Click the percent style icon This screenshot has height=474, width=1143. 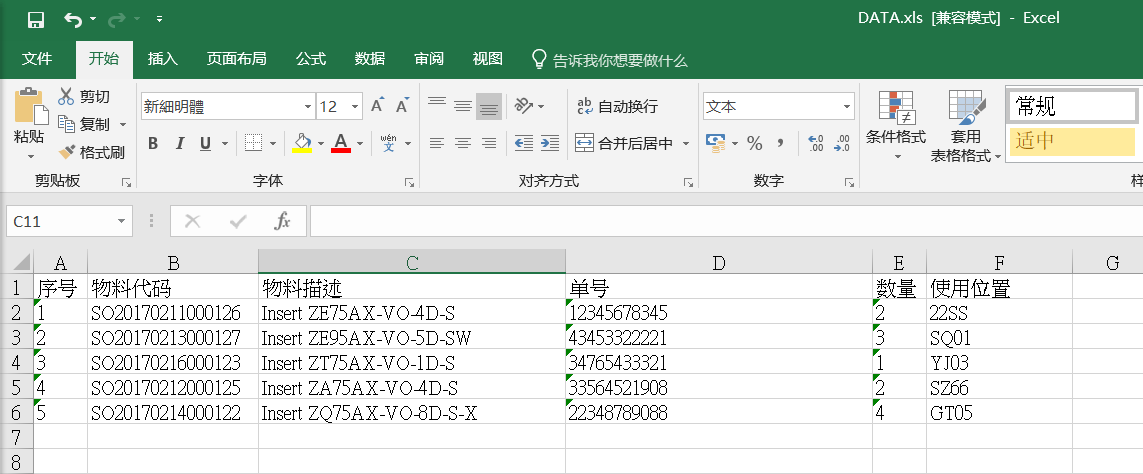(x=754, y=143)
